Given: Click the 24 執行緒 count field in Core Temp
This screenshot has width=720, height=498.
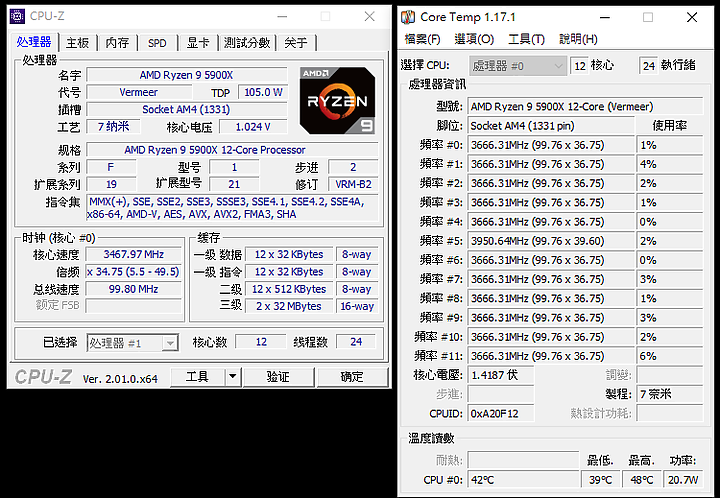Looking at the screenshot, I should point(648,66).
